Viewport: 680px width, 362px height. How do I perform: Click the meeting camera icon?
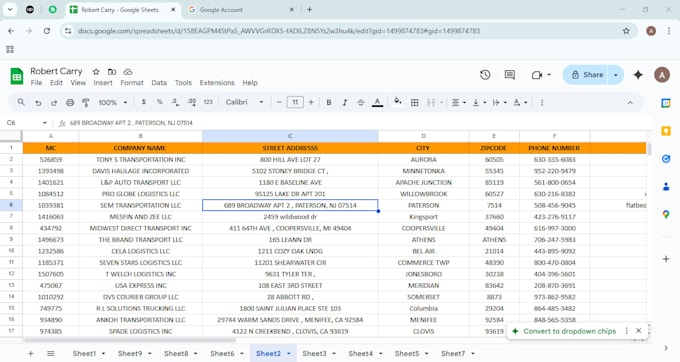click(x=537, y=75)
